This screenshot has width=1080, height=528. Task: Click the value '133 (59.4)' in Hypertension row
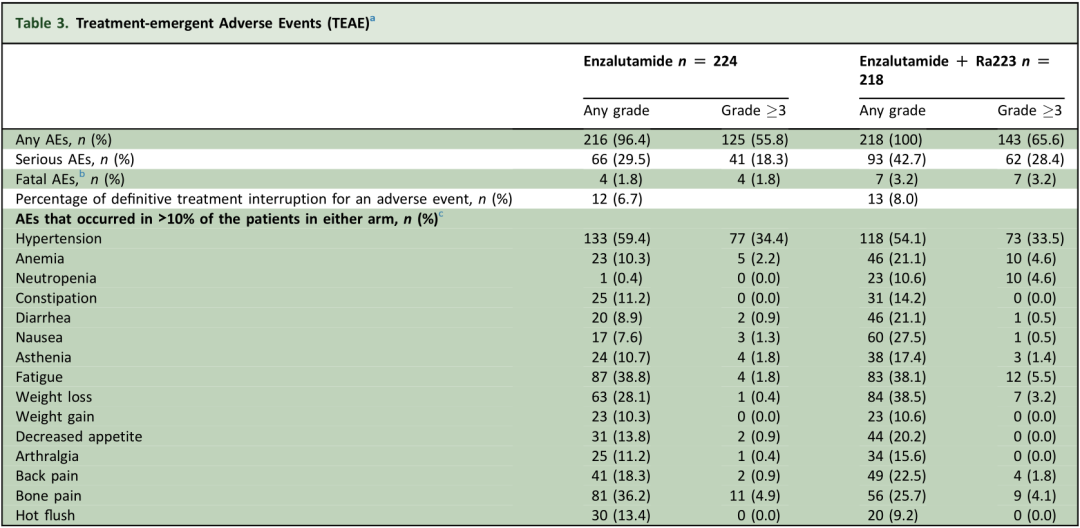616,239
